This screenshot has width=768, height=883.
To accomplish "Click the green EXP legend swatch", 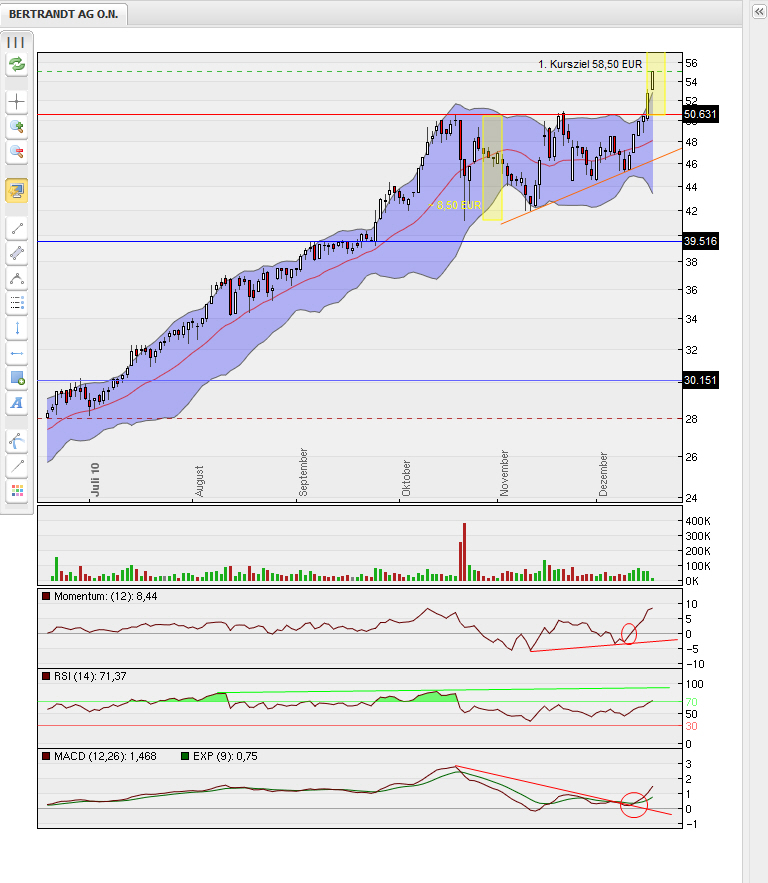I will pos(185,756).
